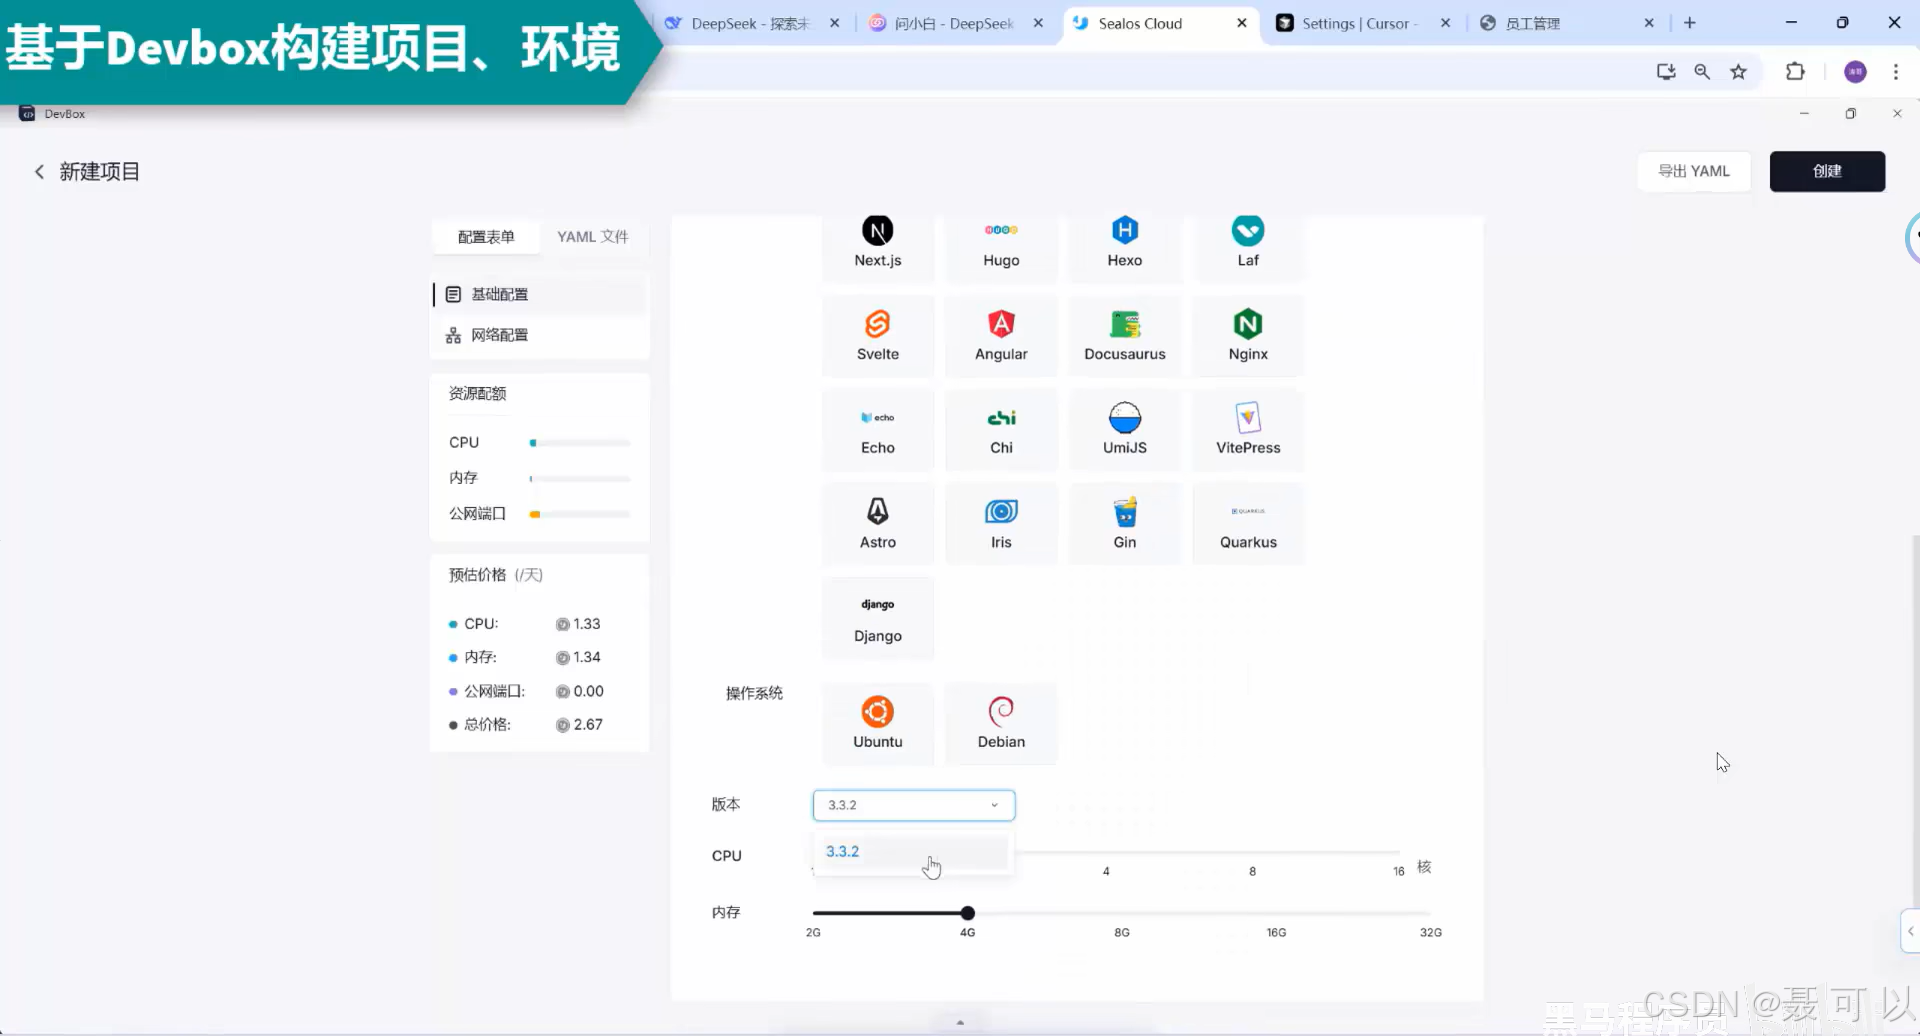
Task: Open a new browser tab
Action: click(x=1690, y=23)
